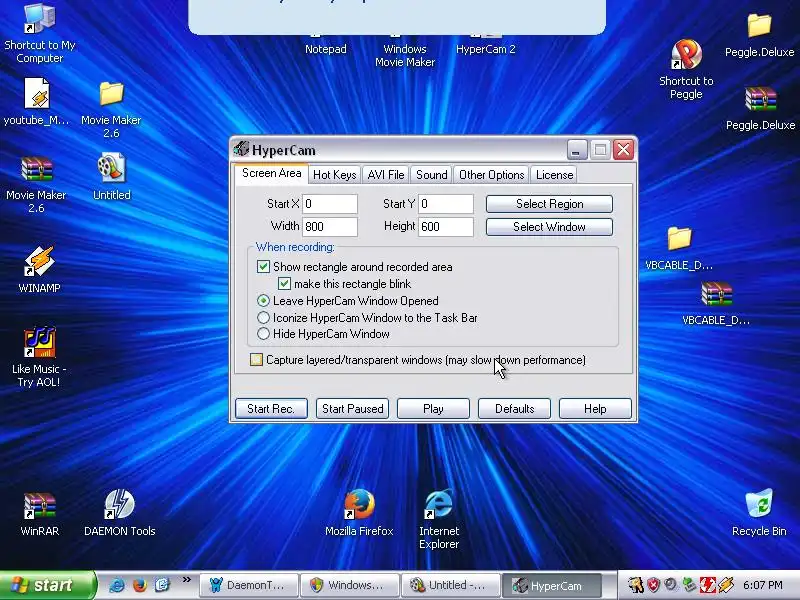Click the HyperCam title bar camera icon
This screenshot has height=600, width=800.
coord(241,149)
